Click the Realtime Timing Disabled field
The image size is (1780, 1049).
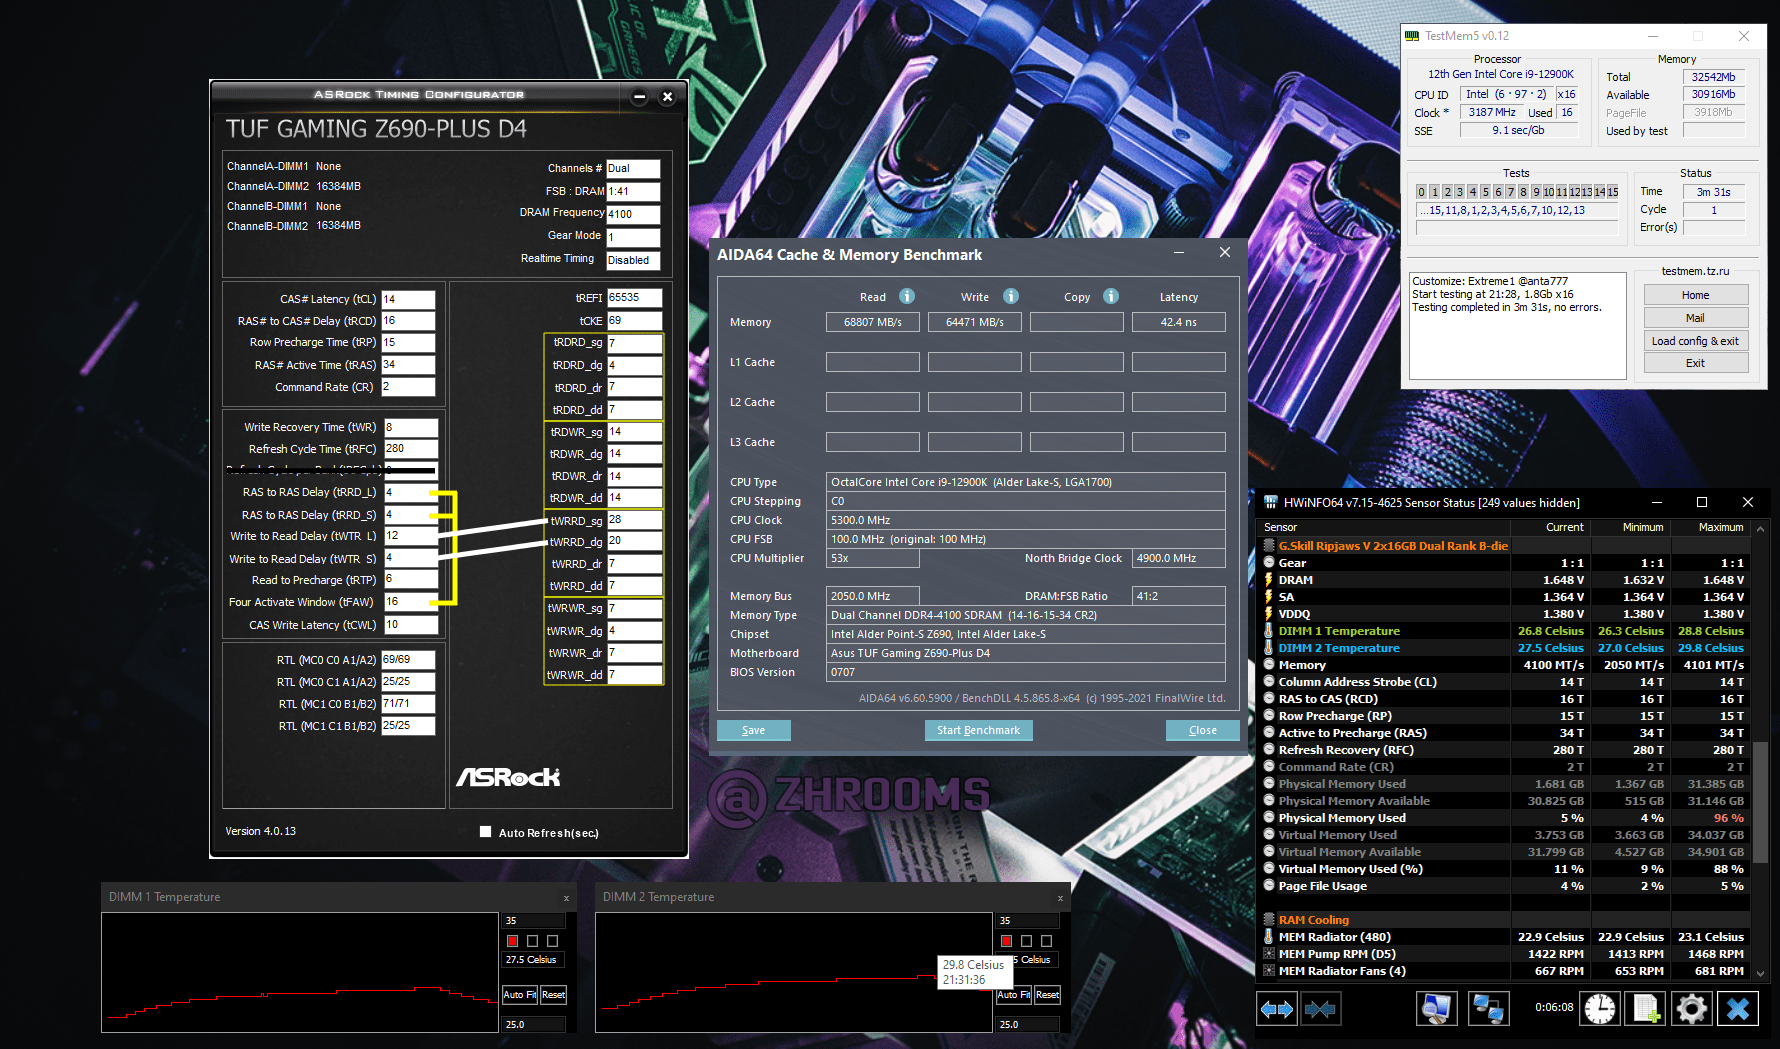click(x=633, y=260)
